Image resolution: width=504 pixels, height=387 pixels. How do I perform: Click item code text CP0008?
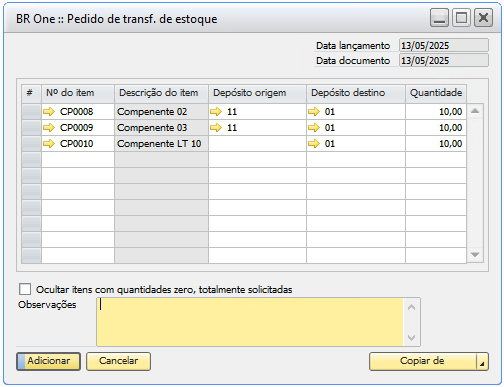(76, 112)
